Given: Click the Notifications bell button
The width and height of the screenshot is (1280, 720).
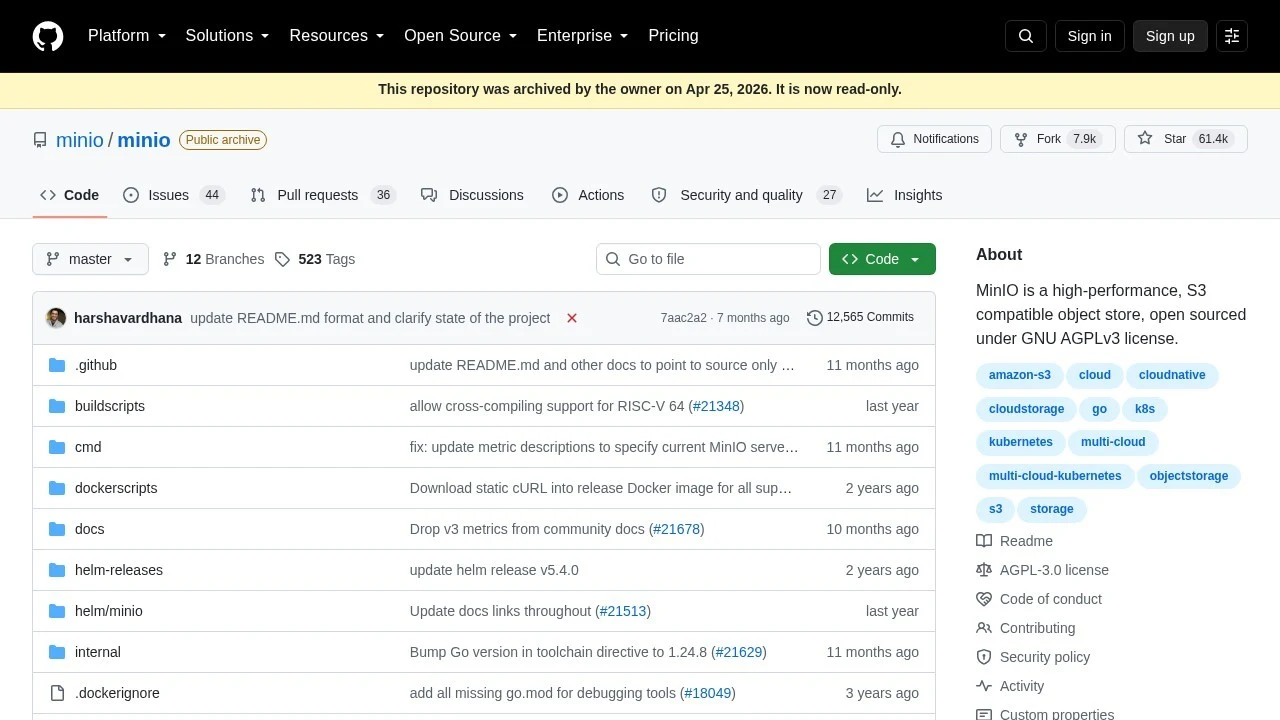Looking at the screenshot, I should coord(934,139).
